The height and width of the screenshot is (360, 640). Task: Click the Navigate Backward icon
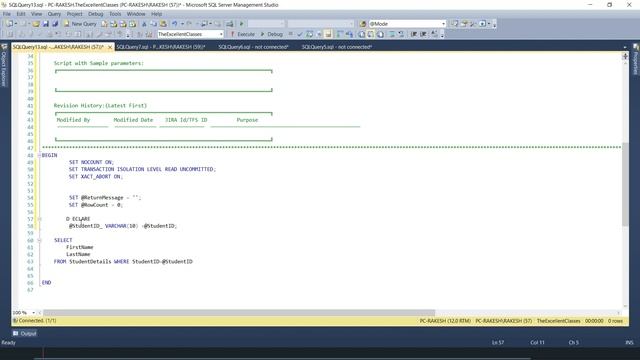coord(204,24)
